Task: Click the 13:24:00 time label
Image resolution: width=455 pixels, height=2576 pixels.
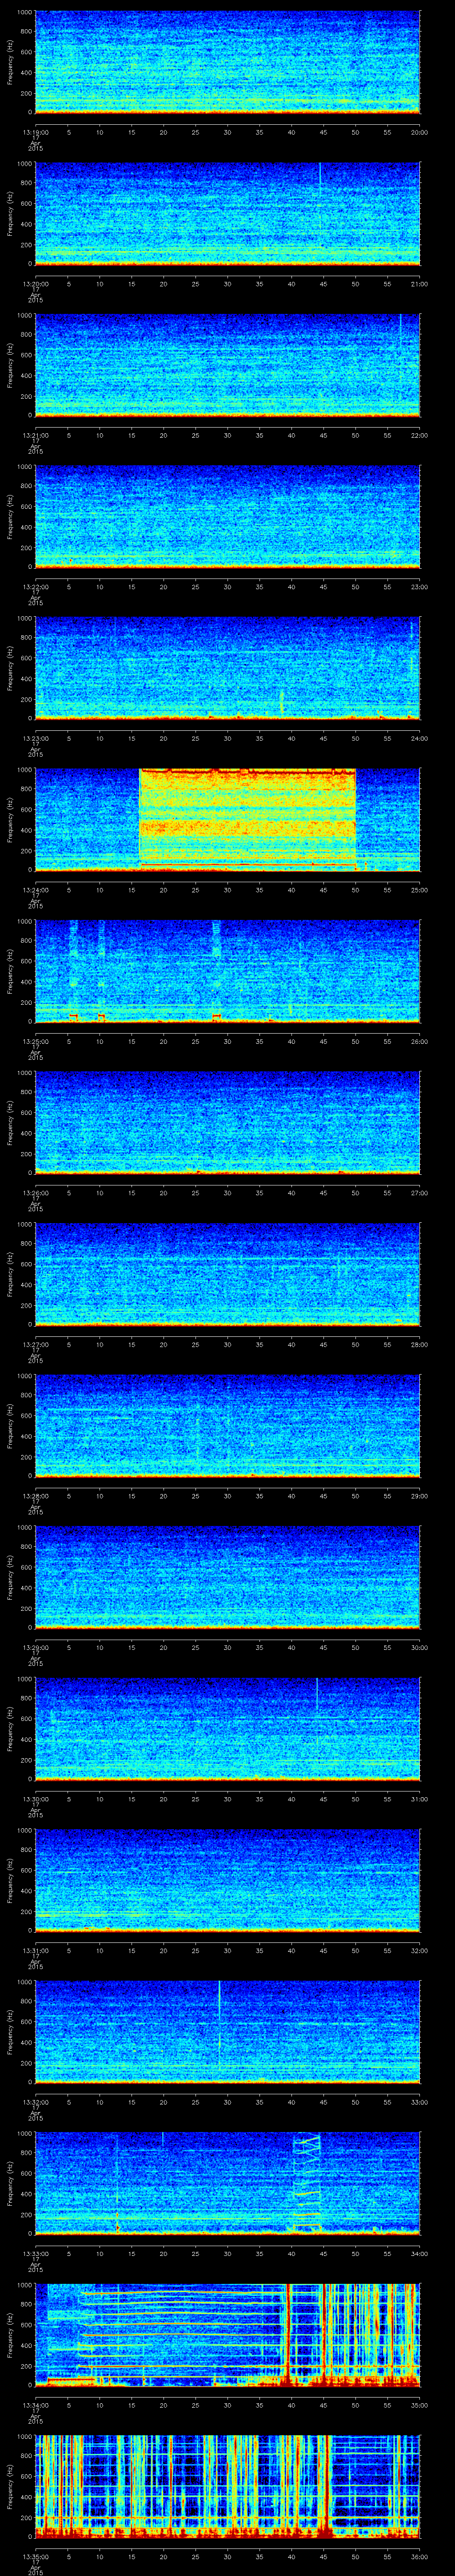Action: point(35,890)
